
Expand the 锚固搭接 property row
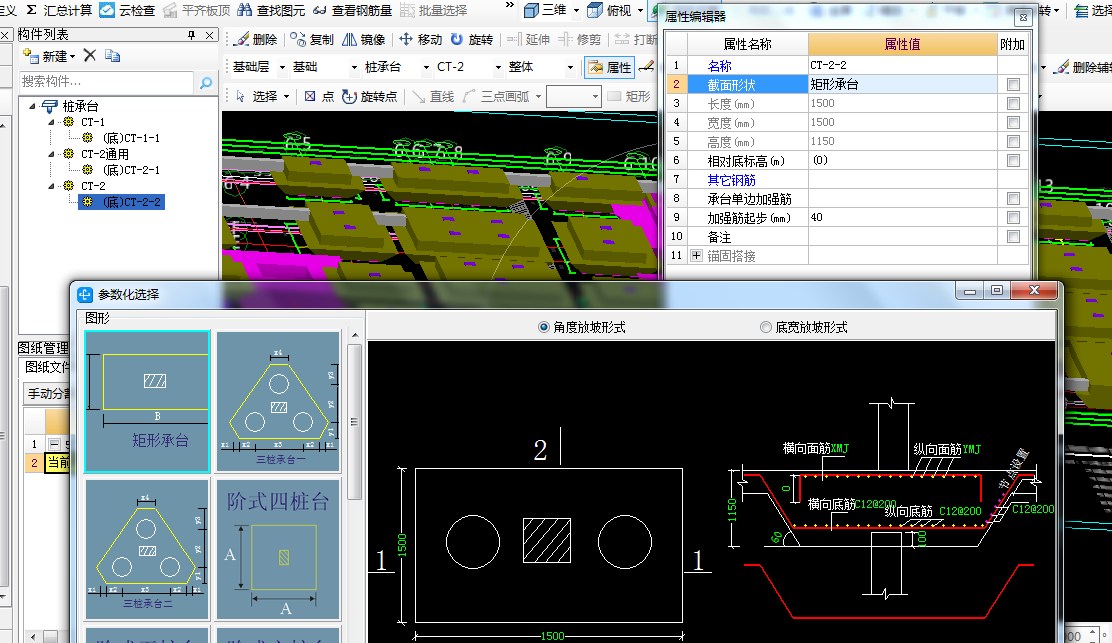pyautogui.click(x=696, y=256)
